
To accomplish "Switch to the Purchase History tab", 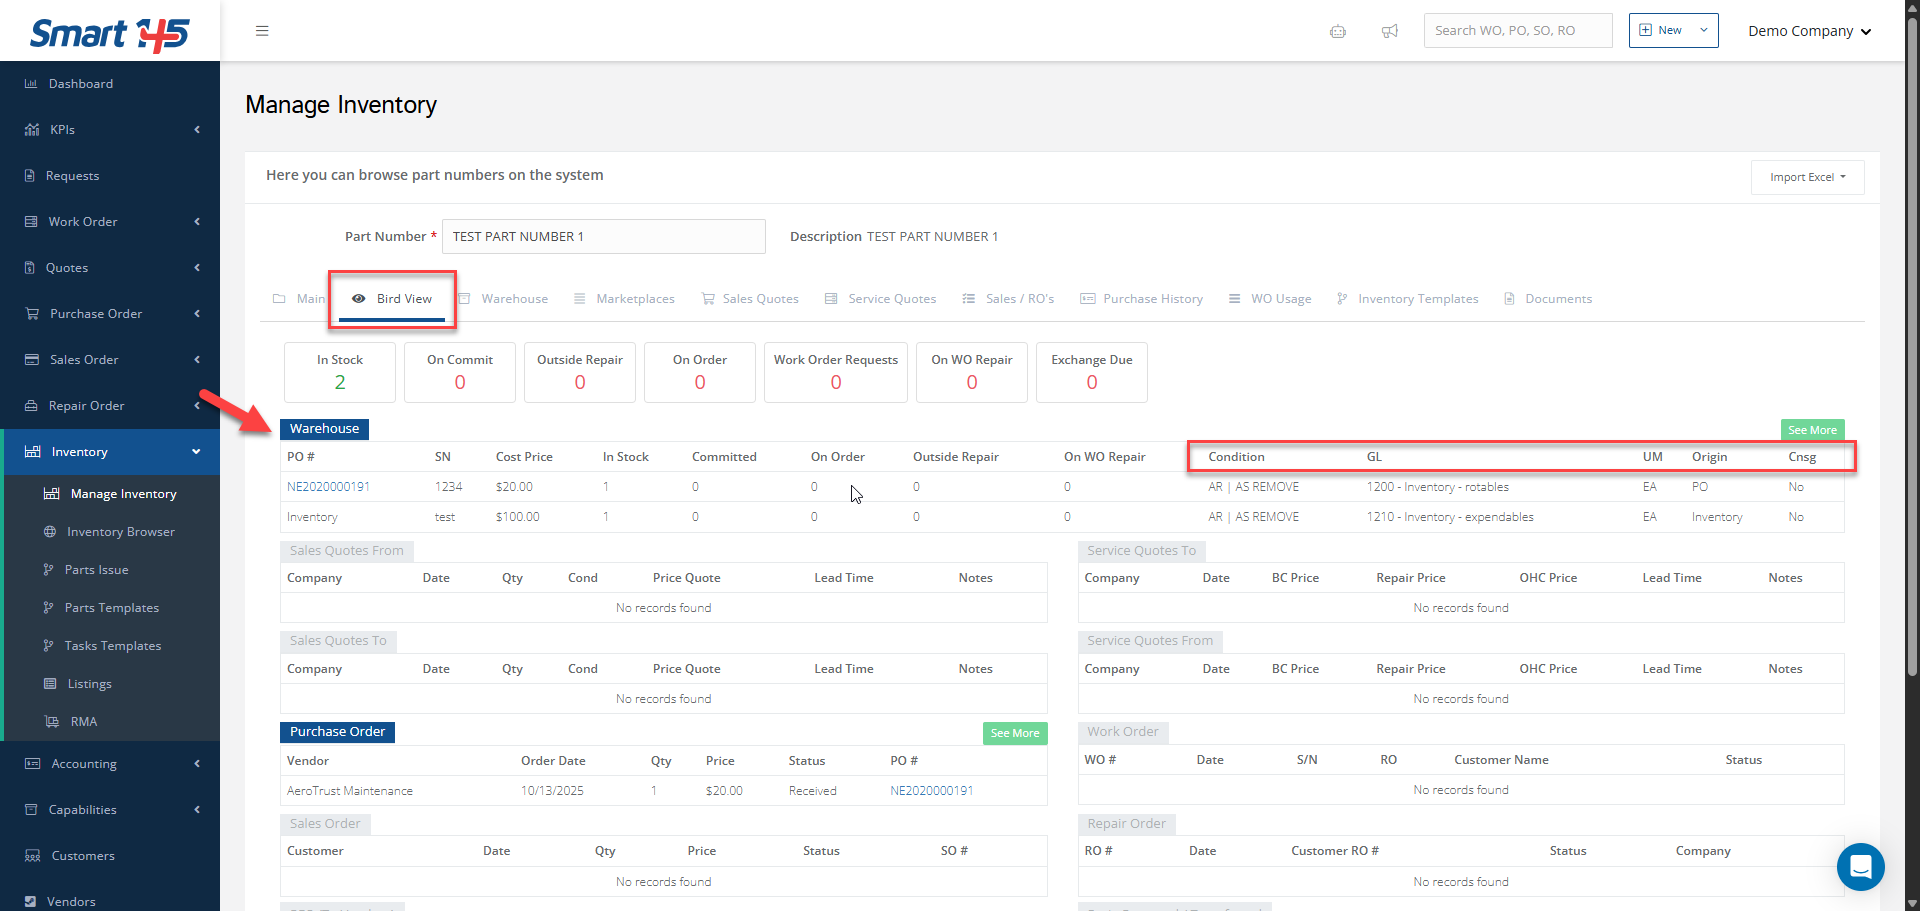I will point(1152,299).
